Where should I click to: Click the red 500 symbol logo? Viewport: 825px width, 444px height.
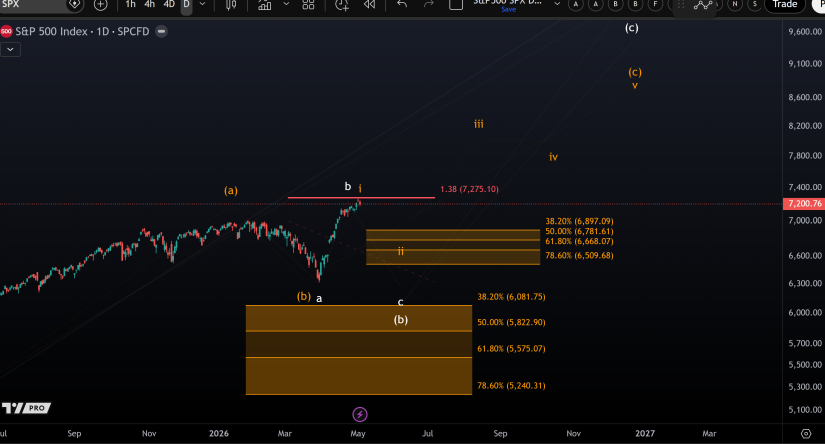(x=6, y=32)
